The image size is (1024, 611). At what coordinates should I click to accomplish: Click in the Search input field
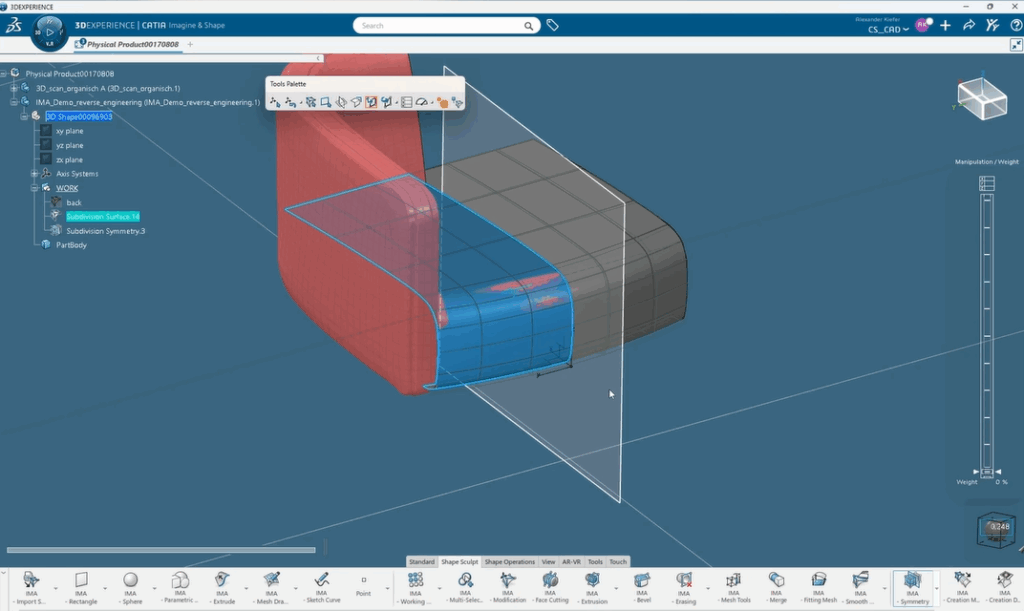[440, 25]
